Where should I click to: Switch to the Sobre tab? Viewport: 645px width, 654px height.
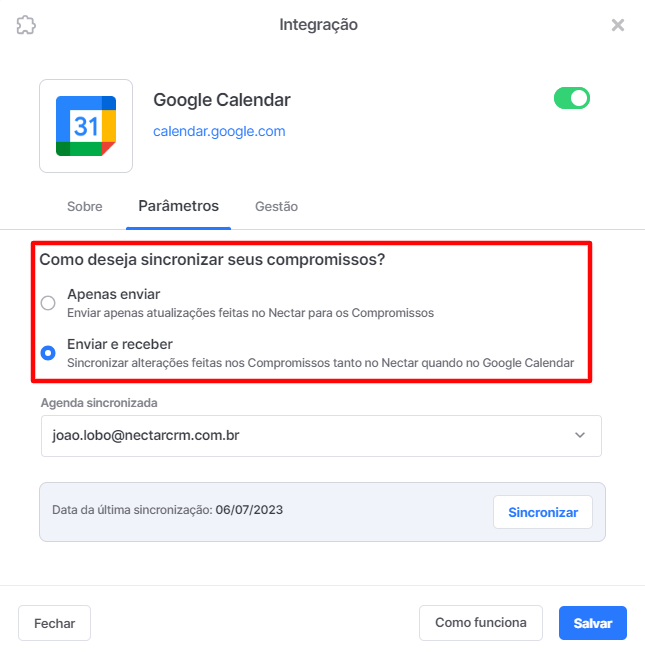(x=85, y=206)
